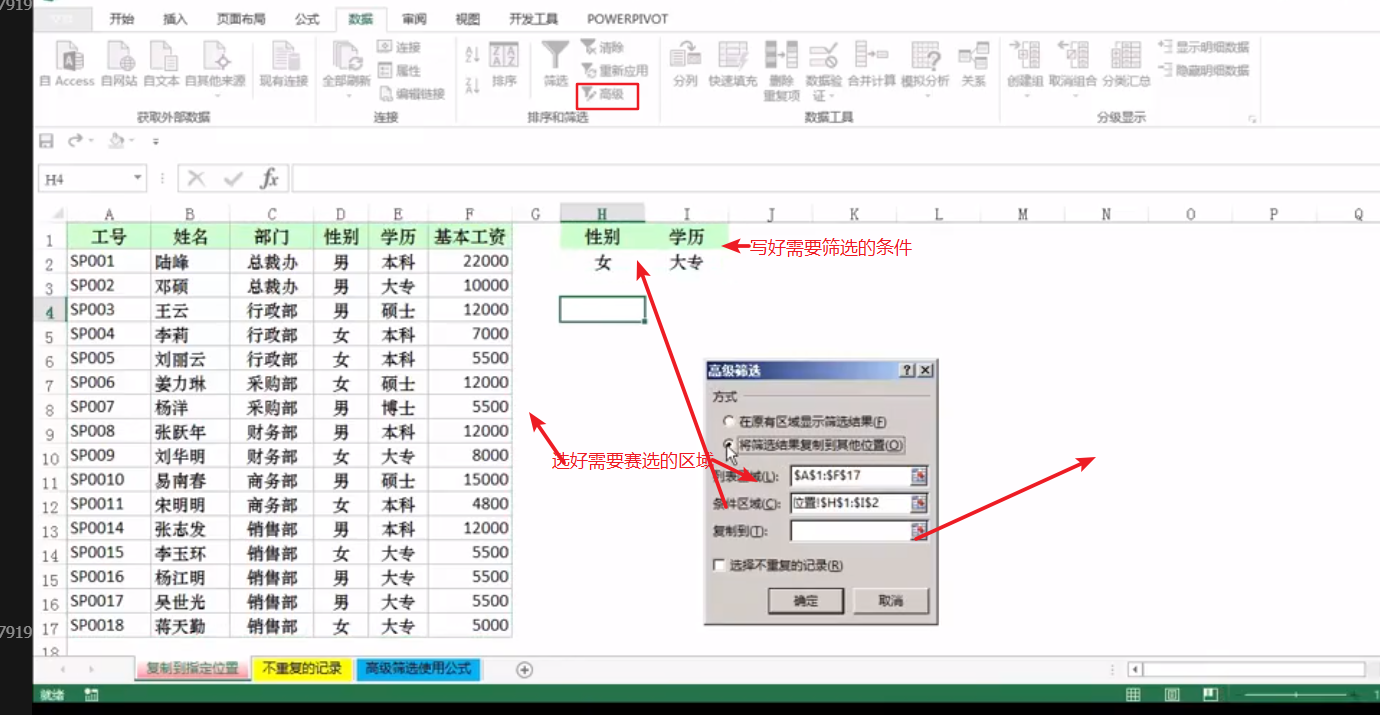Click the 列表区域 range field
This screenshot has width=1380, height=715.
(850, 475)
